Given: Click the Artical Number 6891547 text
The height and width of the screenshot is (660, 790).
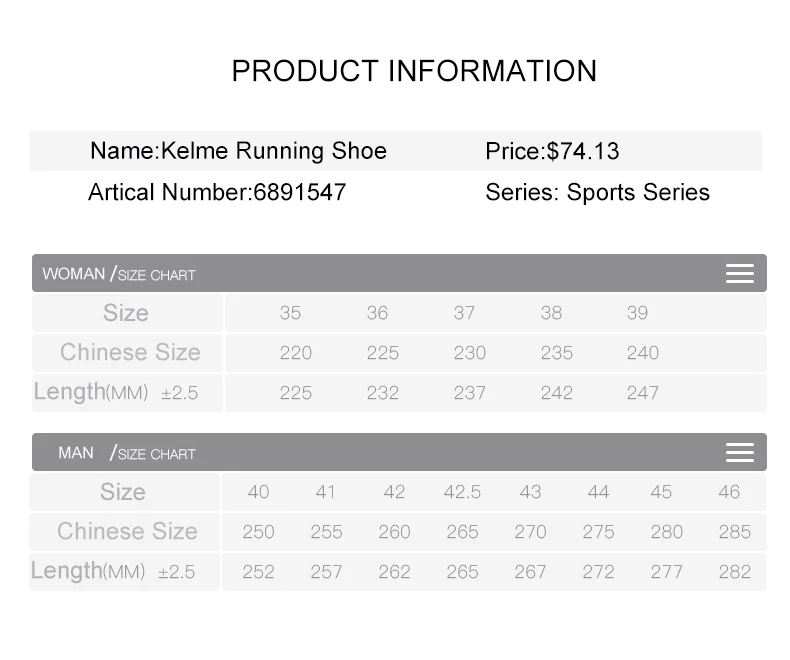Looking at the screenshot, I should pos(217,192).
